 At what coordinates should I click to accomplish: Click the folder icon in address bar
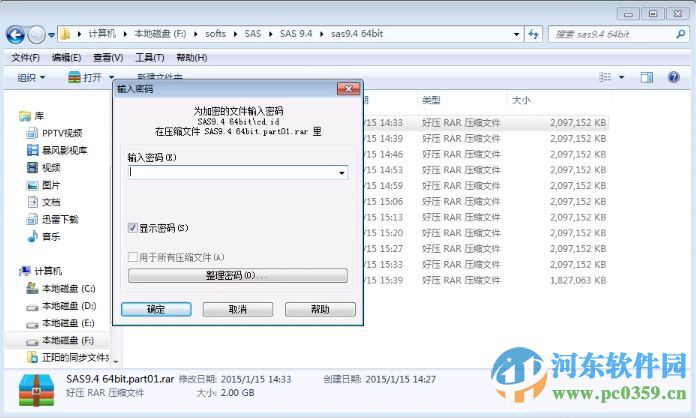[x=65, y=34]
